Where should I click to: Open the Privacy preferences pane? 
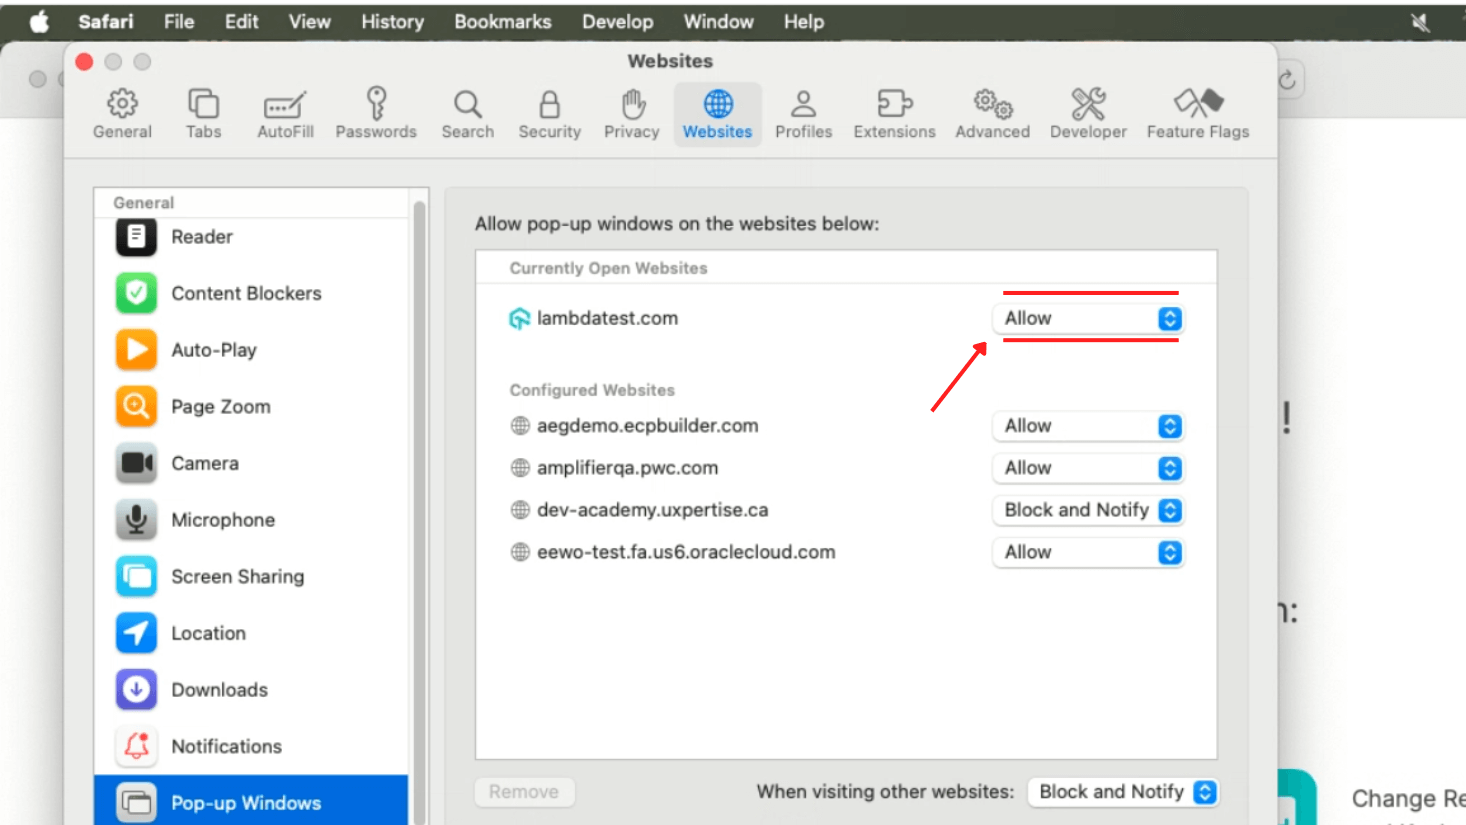click(x=631, y=114)
